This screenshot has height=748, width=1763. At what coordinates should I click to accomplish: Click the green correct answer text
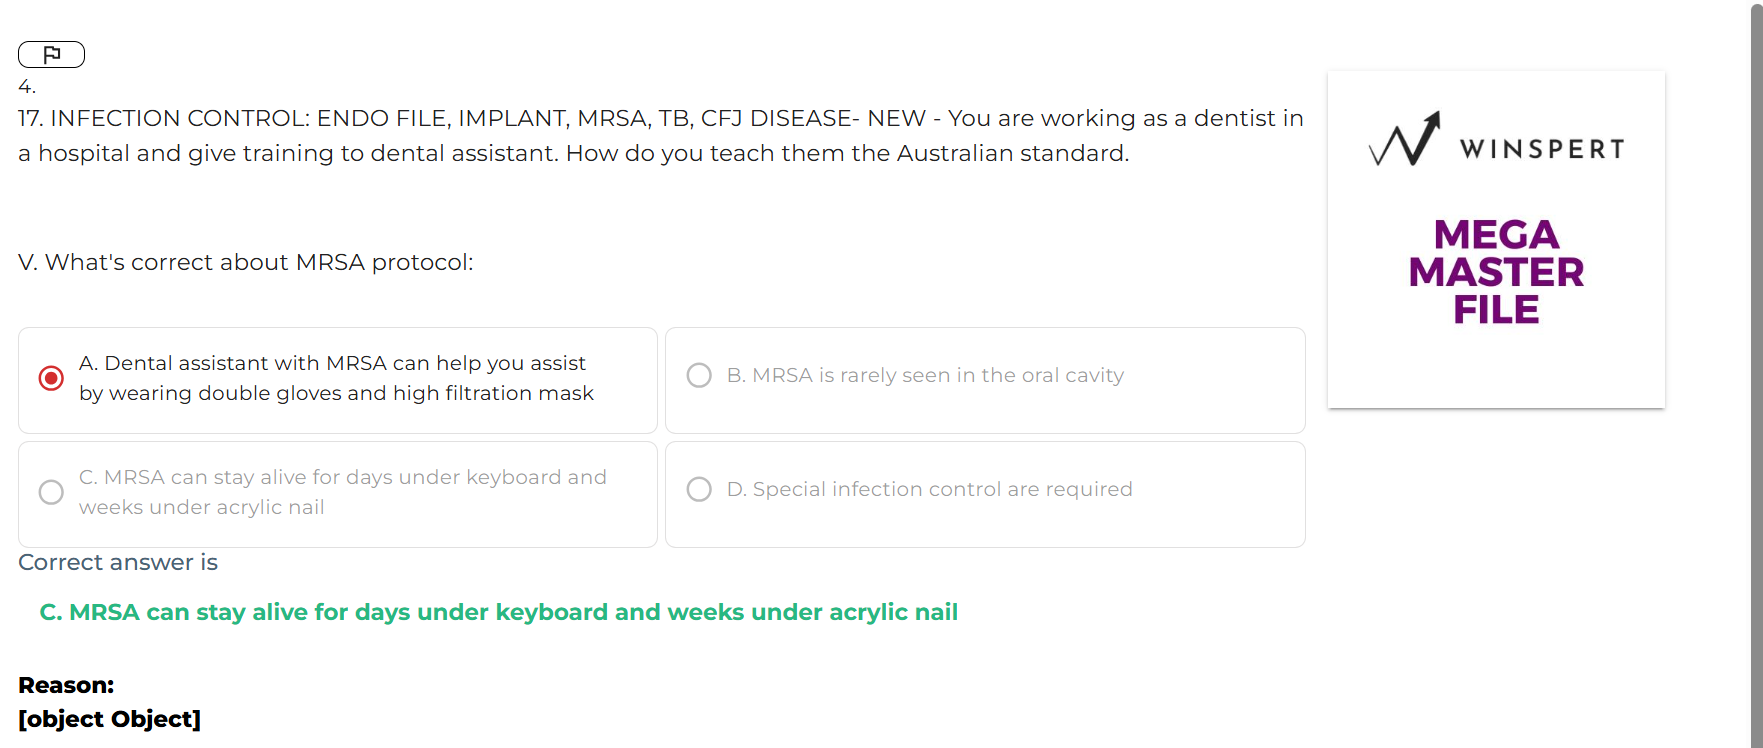click(498, 612)
